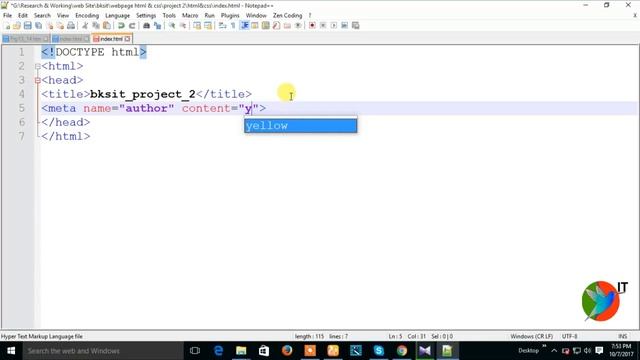Toggle synchronize vertical scrolling
The height and width of the screenshot is (360, 640).
pos(197,25)
